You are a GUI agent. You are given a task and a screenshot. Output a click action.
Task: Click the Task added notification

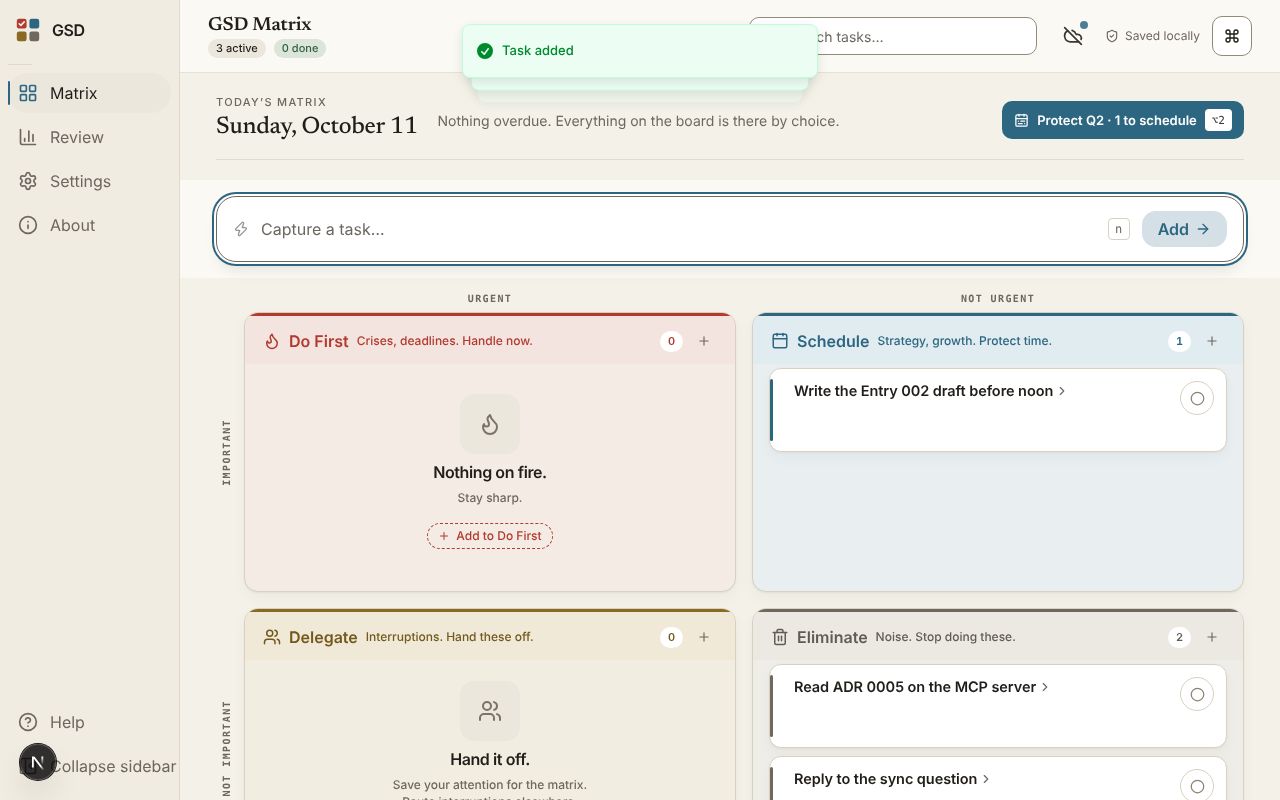tap(640, 50)
